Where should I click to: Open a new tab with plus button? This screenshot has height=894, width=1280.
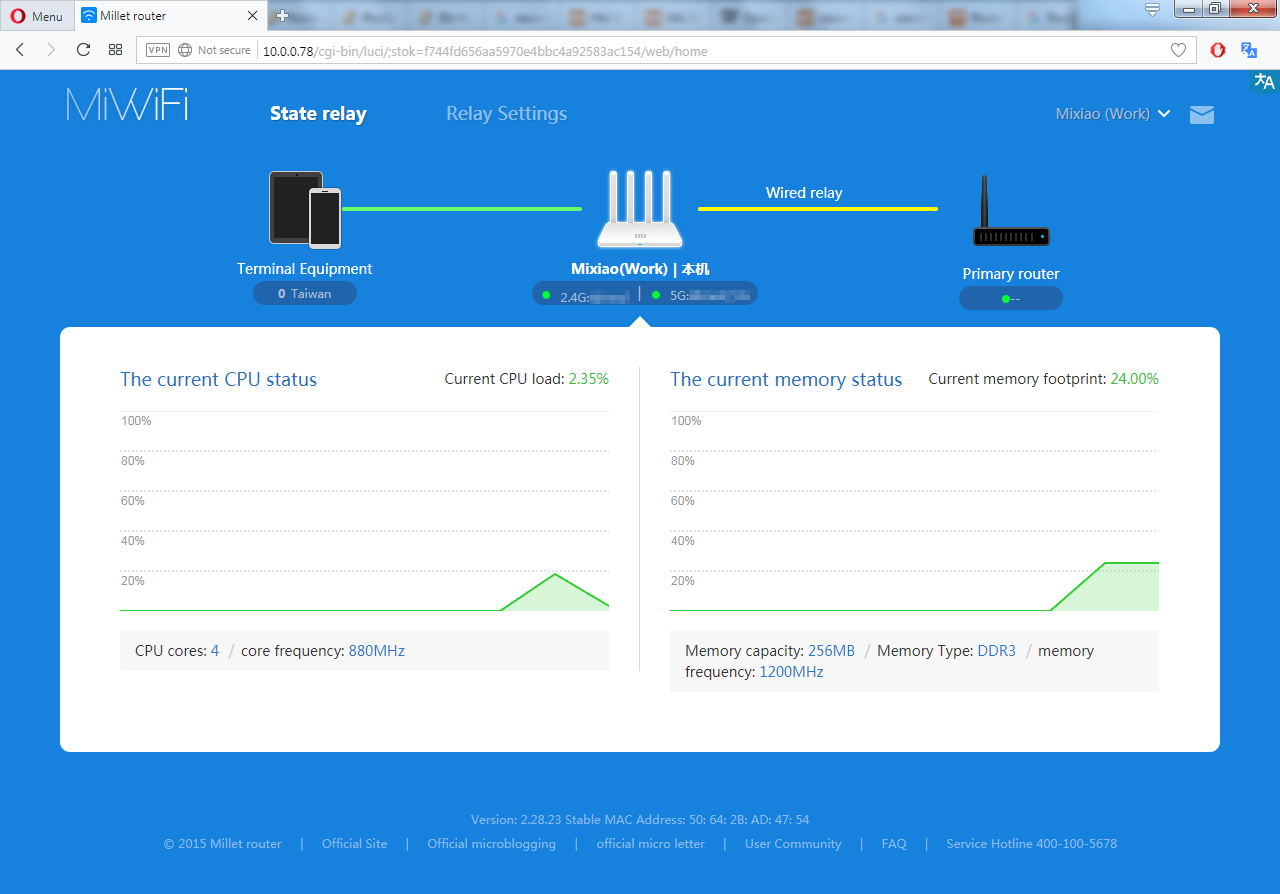click(x=282, y=16)
